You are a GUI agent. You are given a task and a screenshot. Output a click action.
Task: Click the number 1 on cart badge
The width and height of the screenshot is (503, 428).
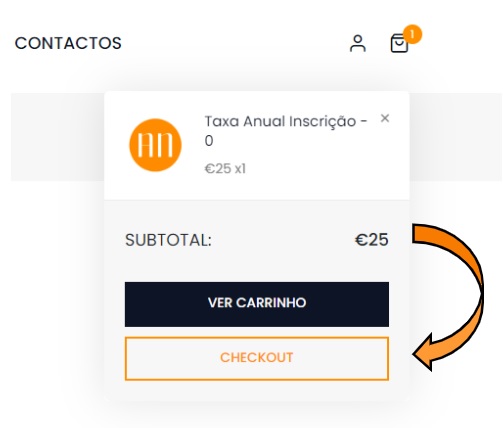tap(412, 34)
